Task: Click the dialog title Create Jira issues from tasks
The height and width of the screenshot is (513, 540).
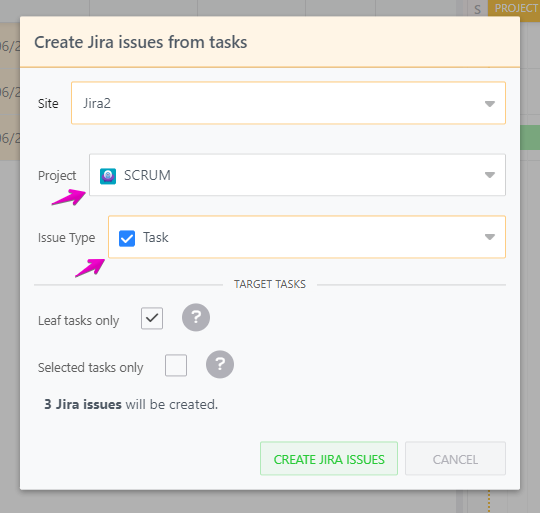Action: tap(141, 42)
